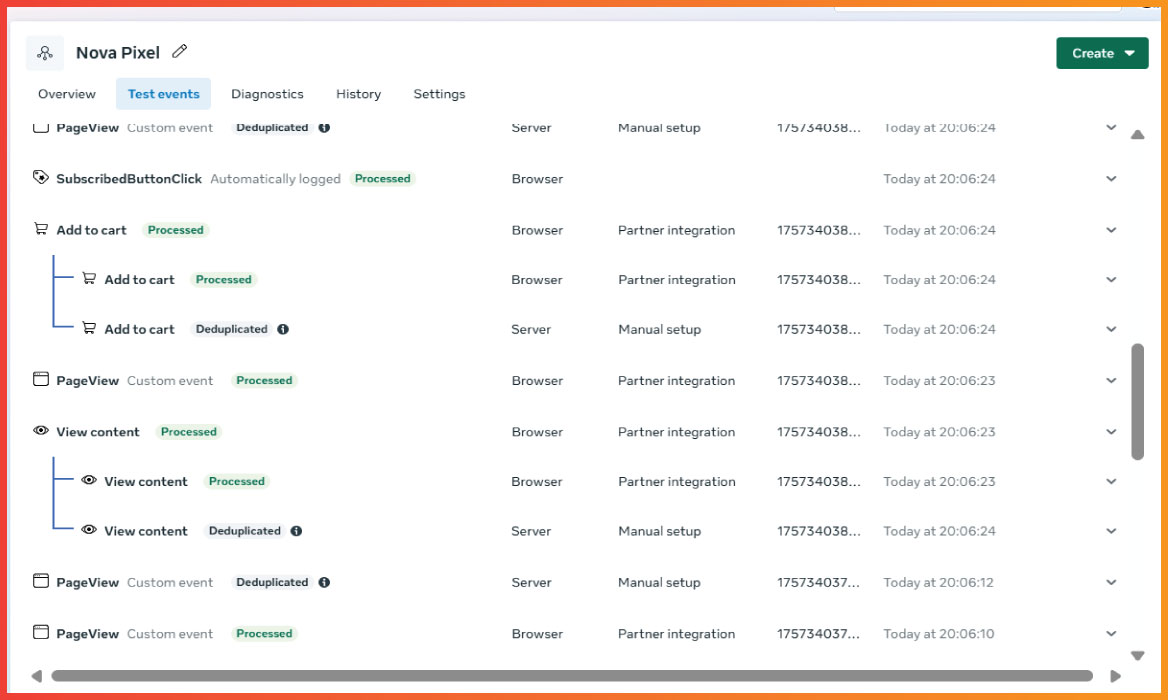
Task: Click the shopping cart icon on Add to cart
Action: pyautogui.click(x=41, y=228)
